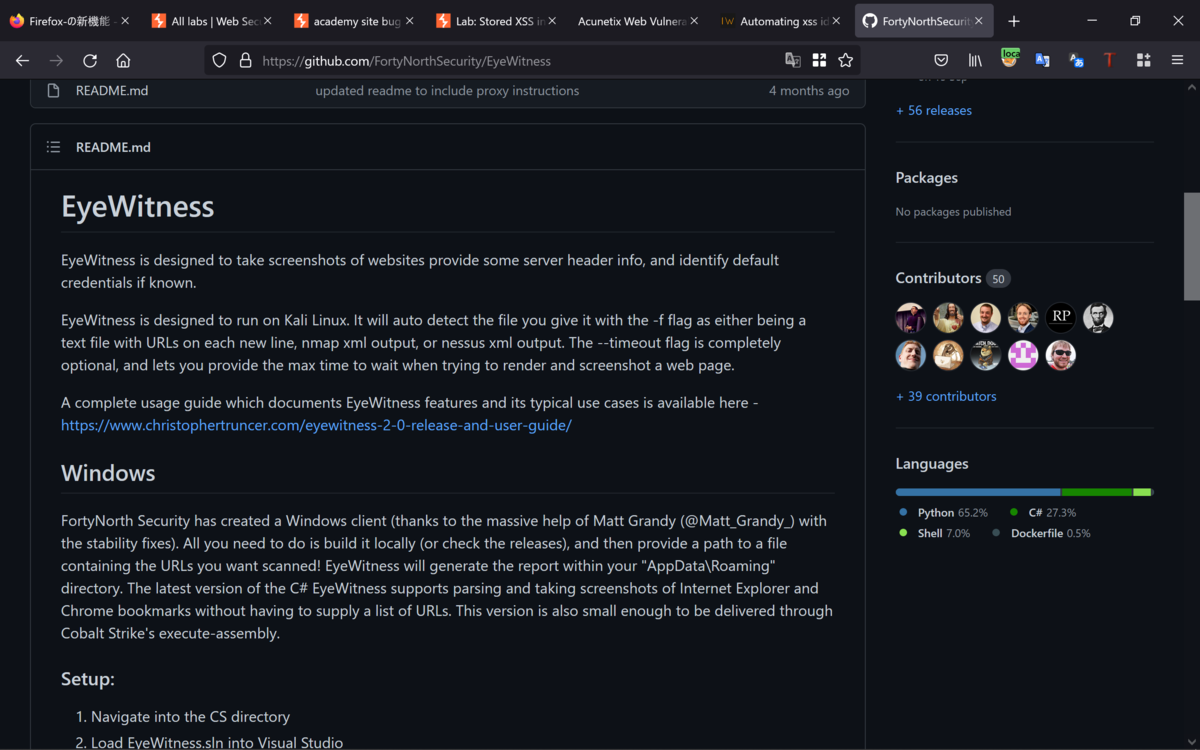
Task: Click the README.md file icon in file list
Action: [53, 90]
